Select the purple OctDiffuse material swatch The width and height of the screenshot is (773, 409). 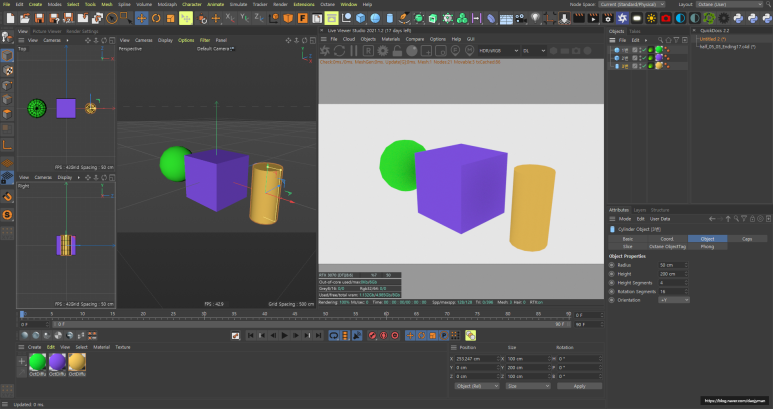point(57,362)
